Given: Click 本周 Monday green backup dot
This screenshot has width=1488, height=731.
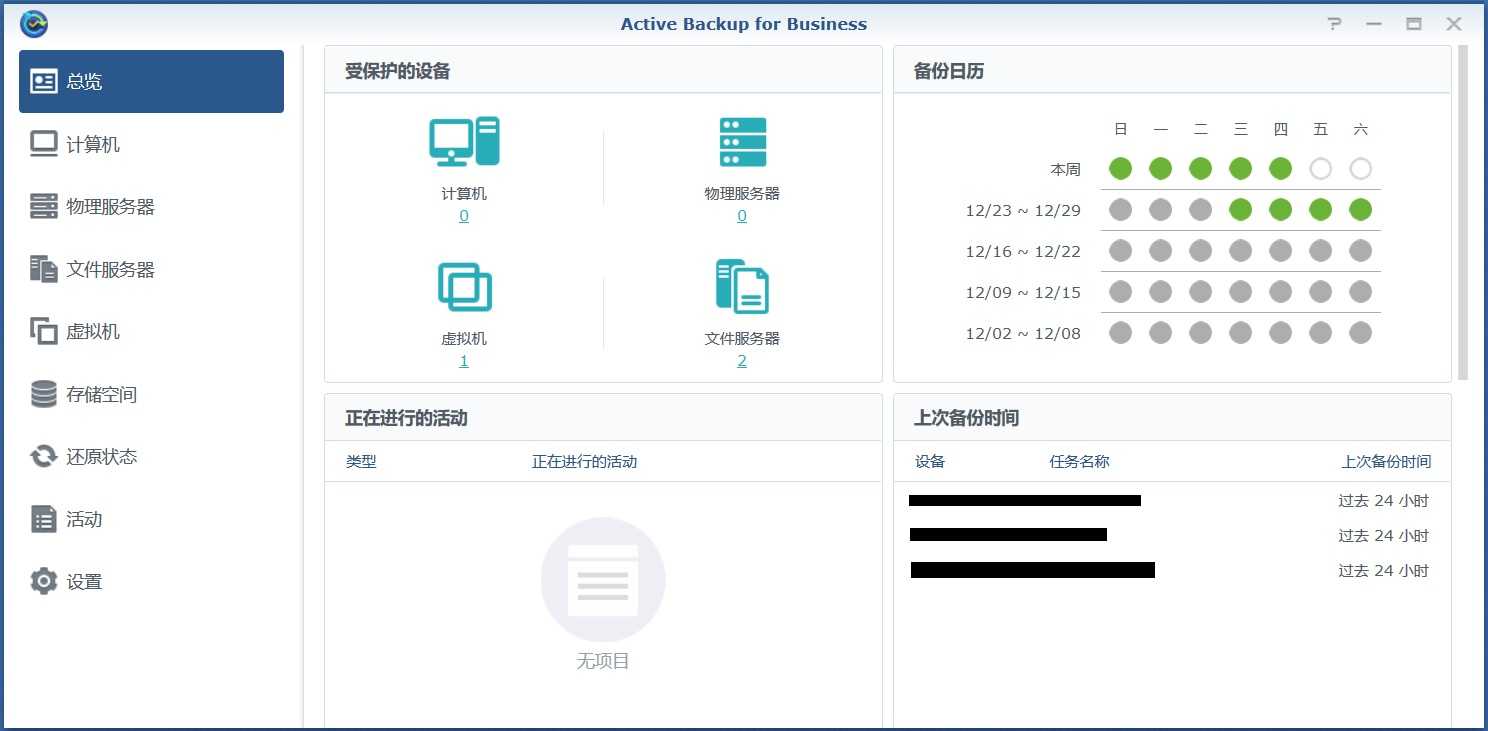Looking at the screenshot, I should 1161,169.
